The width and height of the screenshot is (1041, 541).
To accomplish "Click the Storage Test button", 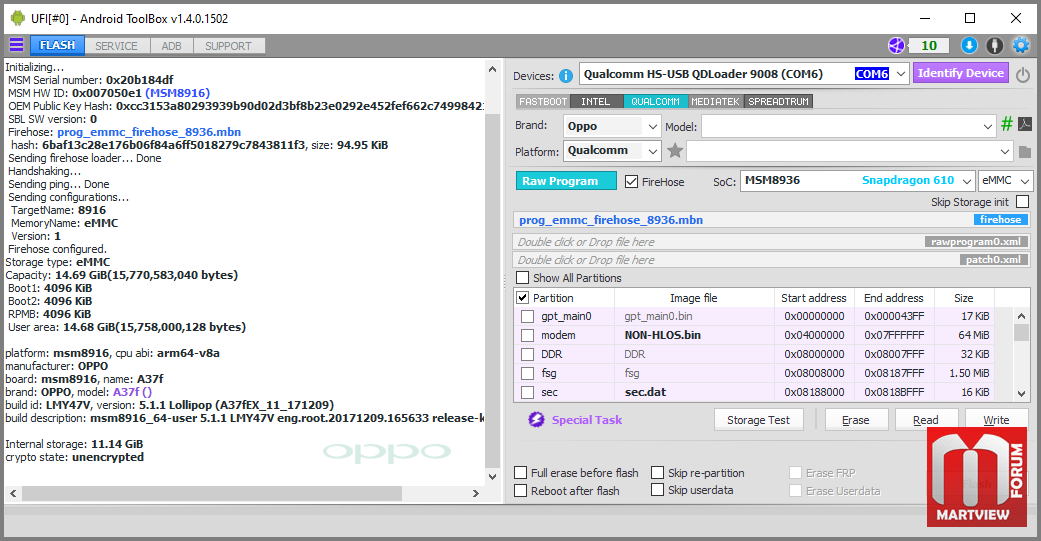I will click(x=758, y=420).
